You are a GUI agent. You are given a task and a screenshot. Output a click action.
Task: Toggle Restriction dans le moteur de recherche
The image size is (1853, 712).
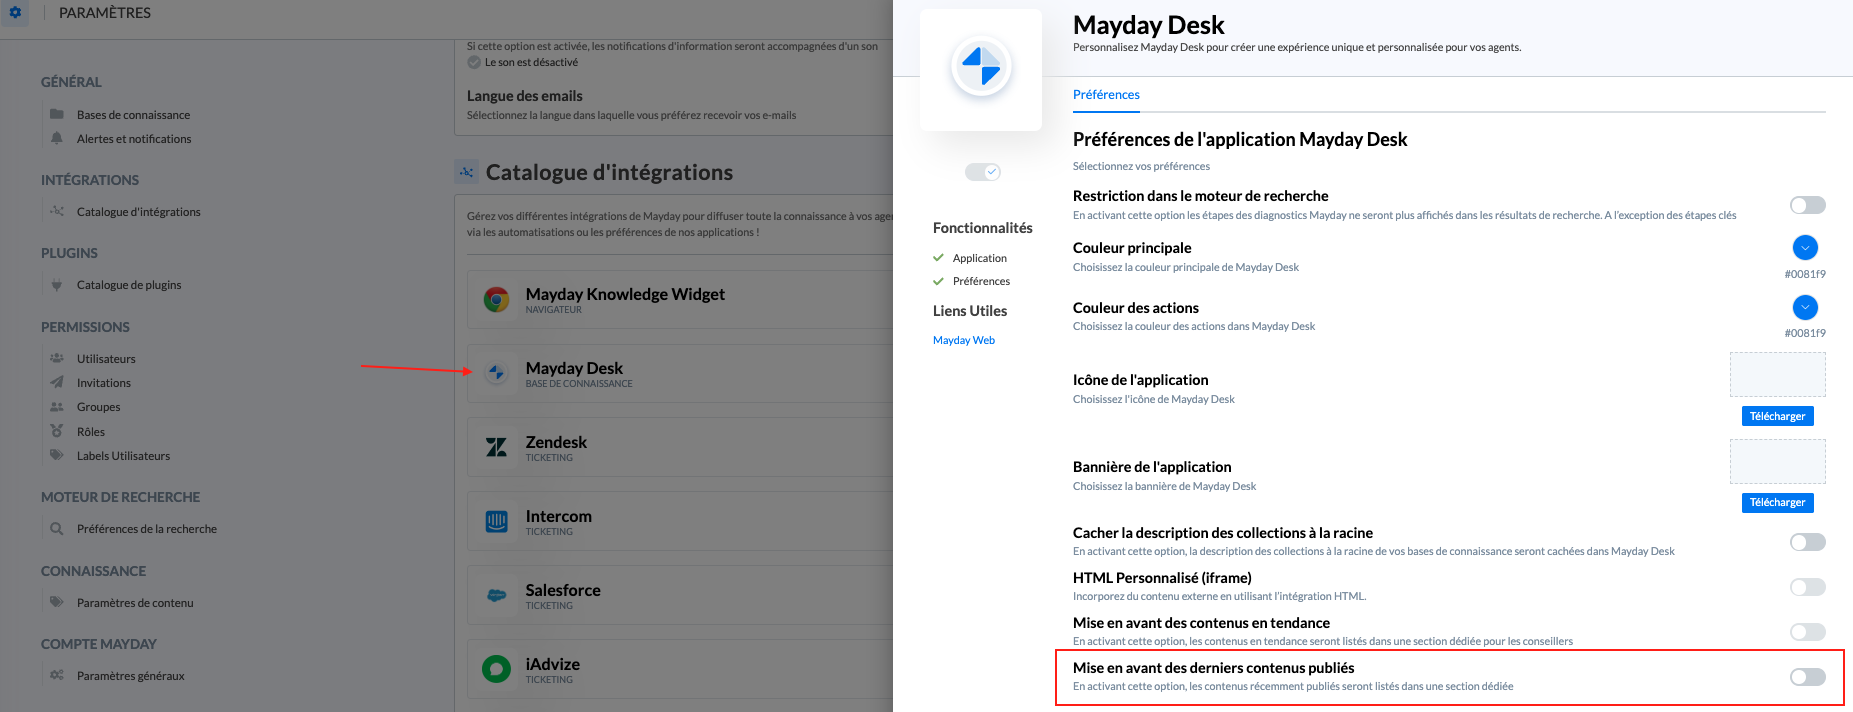[1807, 205]
